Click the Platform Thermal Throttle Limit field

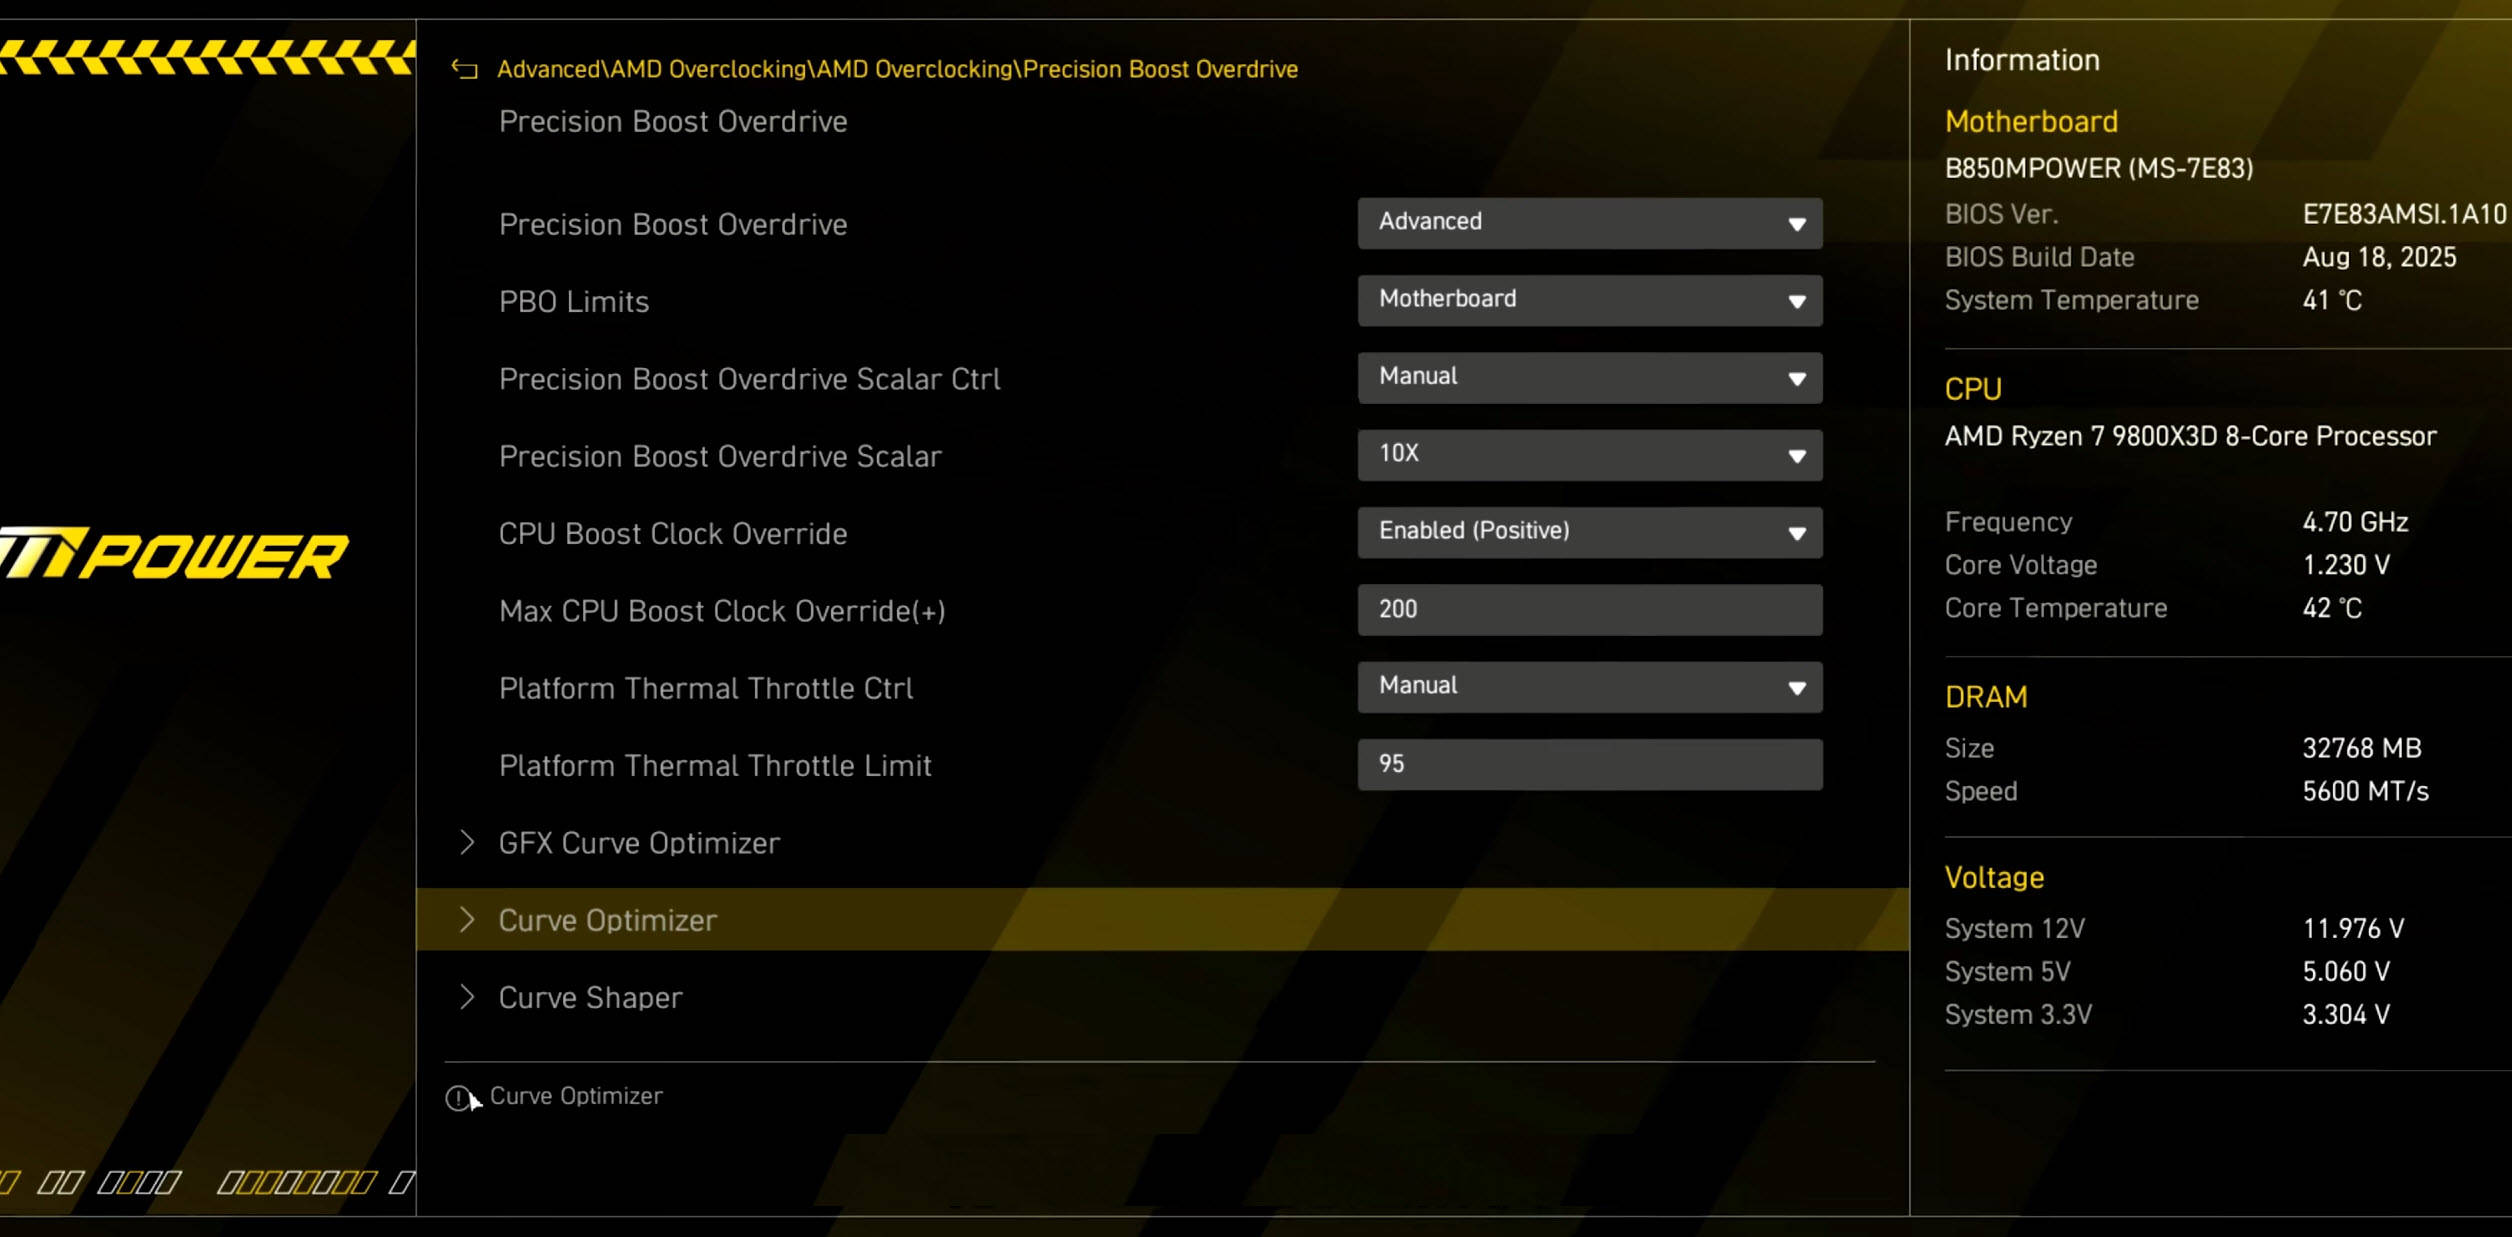[1588, 764]
